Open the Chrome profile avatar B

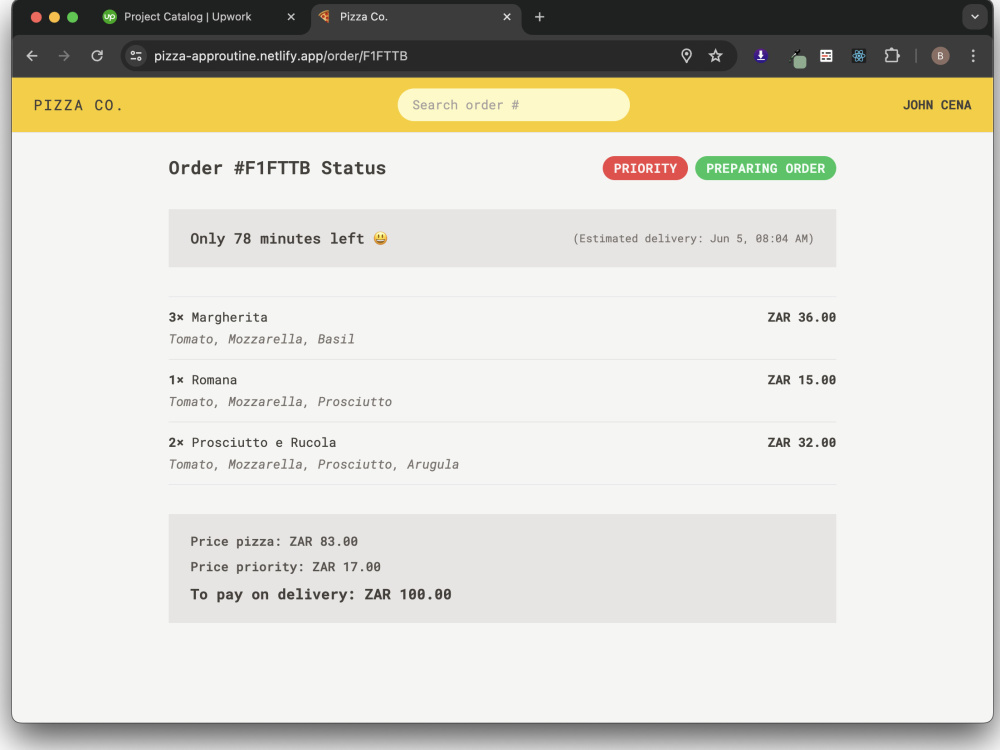click(940, 56)
